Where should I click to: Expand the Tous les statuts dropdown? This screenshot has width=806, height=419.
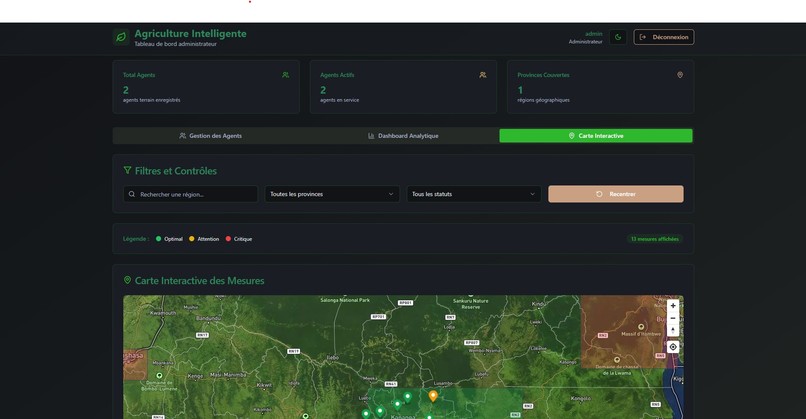click(473, 194)
